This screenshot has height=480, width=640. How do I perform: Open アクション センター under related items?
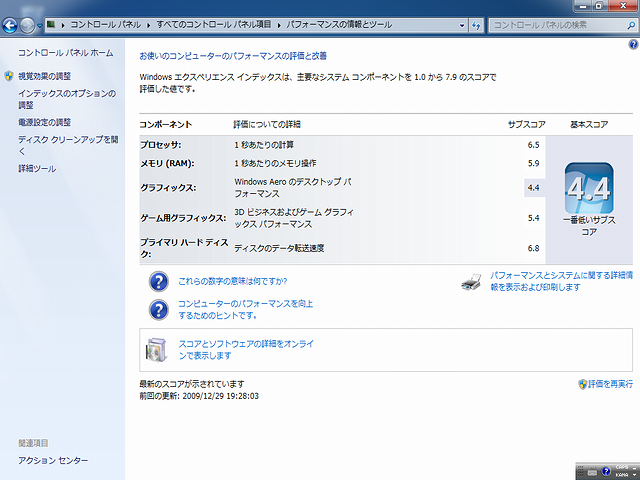tap(53, 460)
